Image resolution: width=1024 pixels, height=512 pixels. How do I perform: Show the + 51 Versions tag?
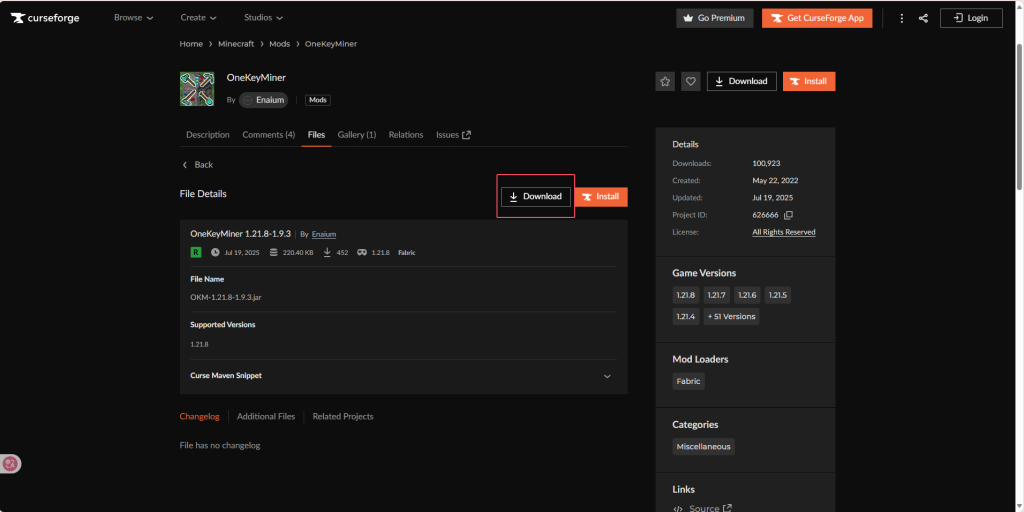(731, 316)
